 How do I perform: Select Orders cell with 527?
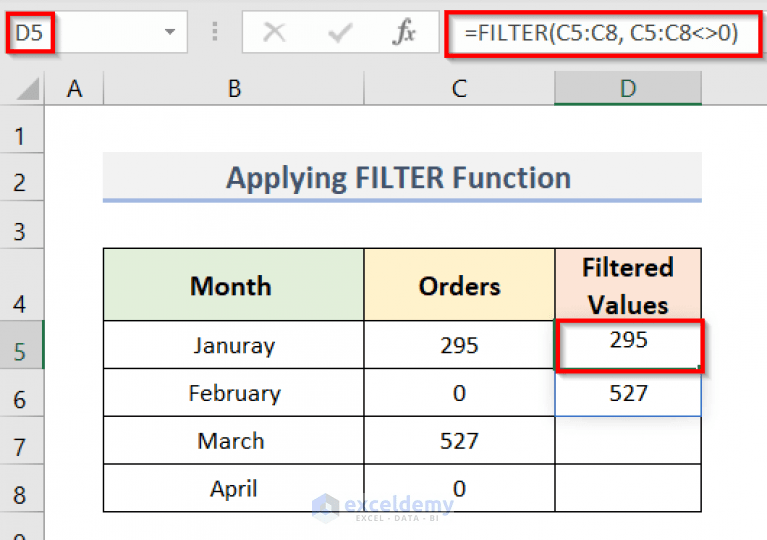(459, 441)
